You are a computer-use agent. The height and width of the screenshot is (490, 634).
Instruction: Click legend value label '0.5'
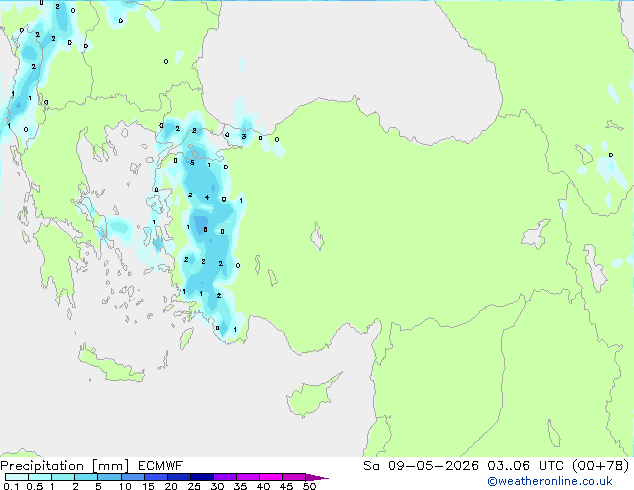point(34,486)
